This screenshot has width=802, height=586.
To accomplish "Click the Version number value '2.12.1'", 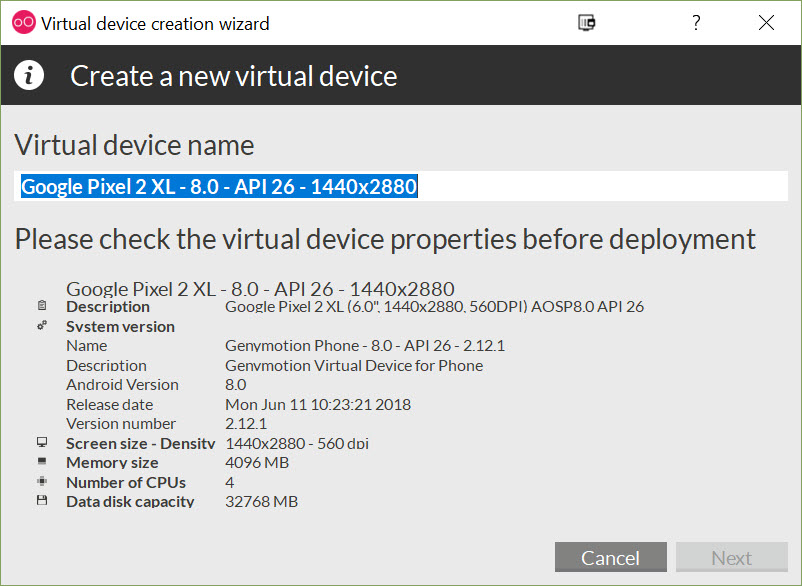I will [246, 423].
